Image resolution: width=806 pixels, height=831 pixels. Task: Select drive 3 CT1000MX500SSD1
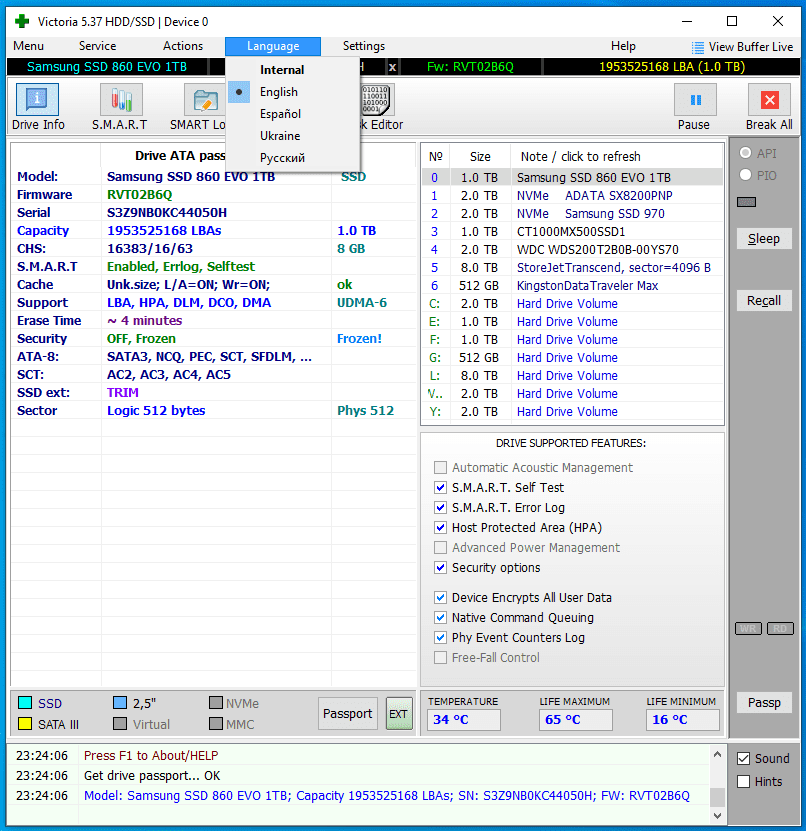[x=572, y=232]
